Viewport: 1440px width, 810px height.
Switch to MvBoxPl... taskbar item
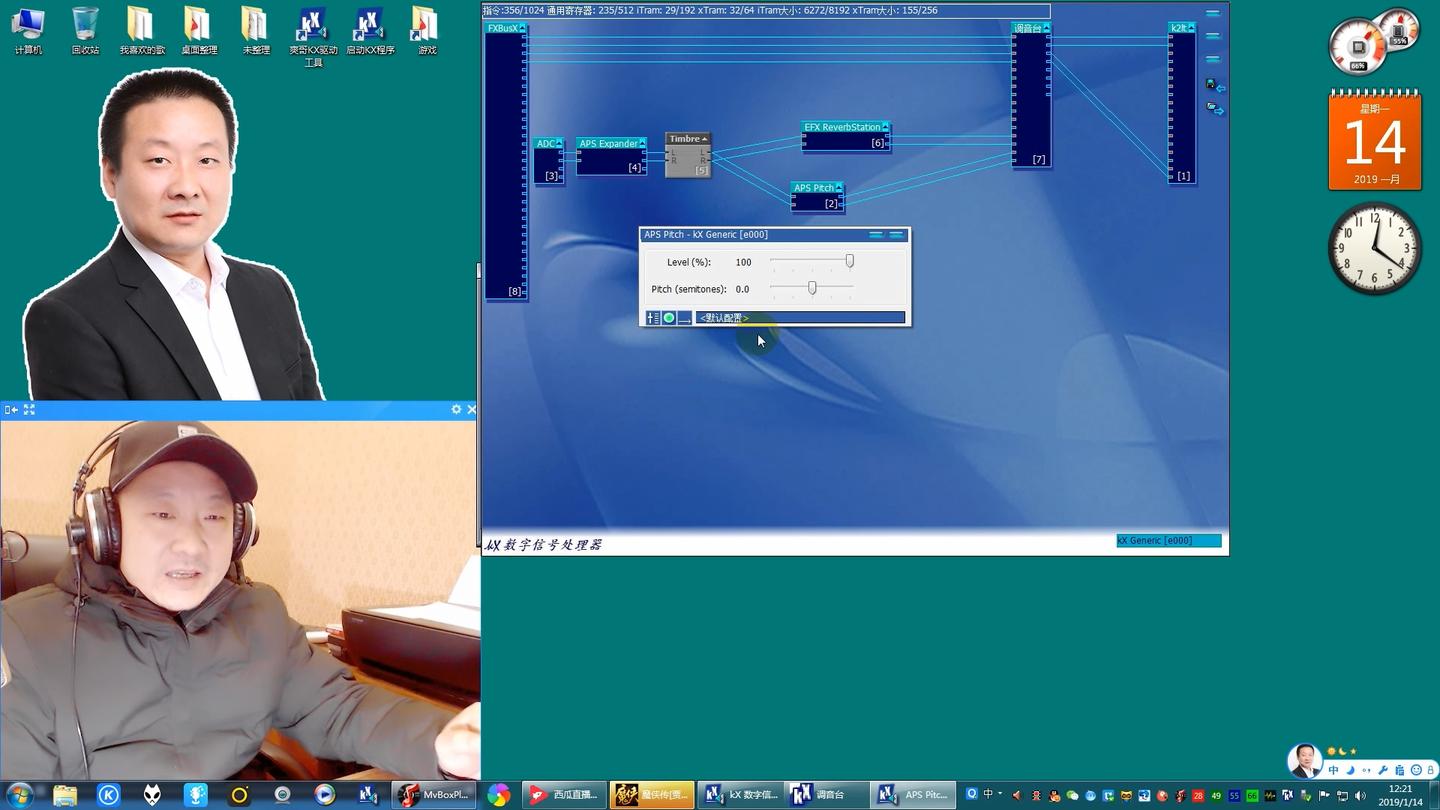[x=434, y=795]
